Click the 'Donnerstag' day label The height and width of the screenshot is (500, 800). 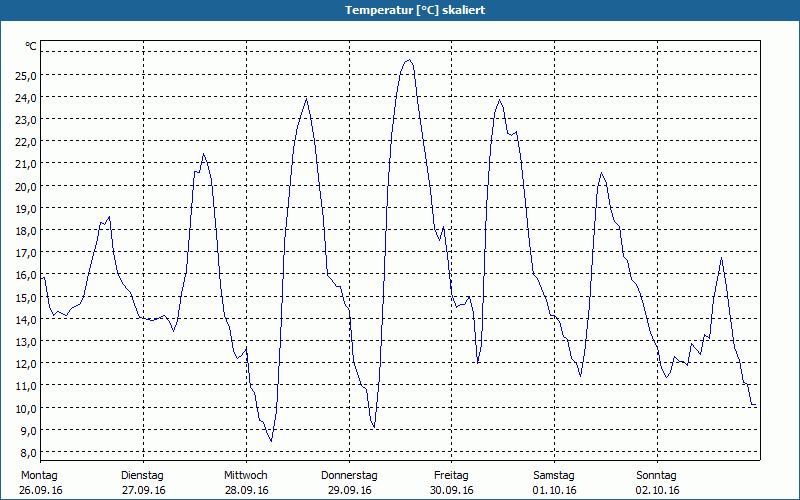349,476
